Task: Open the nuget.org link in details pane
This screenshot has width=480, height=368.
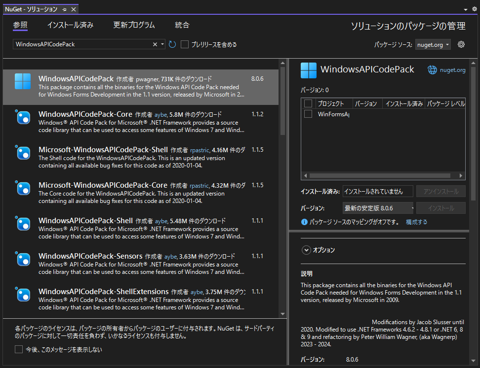Action: 452,70
